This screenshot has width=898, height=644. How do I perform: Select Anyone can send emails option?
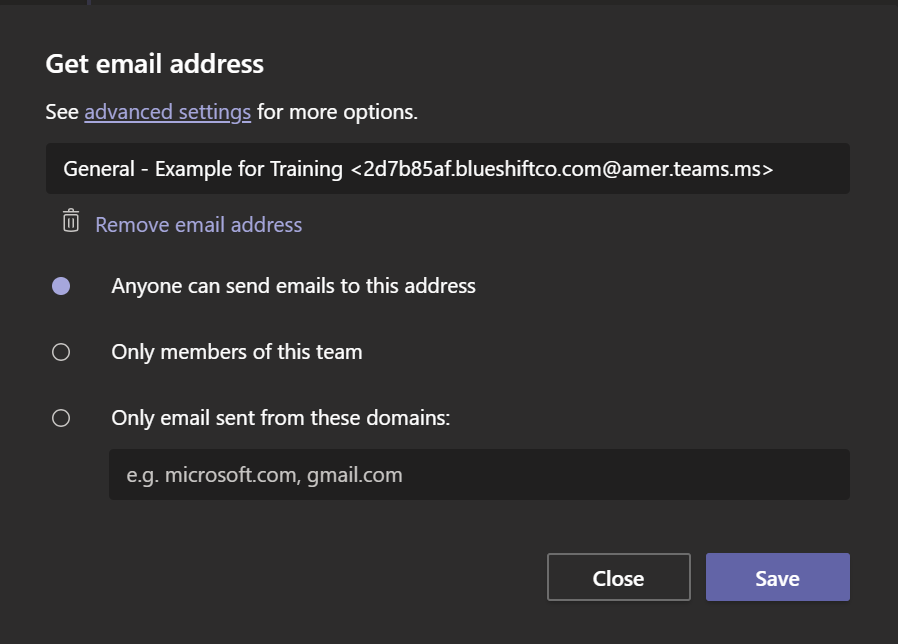pyautogui.click(x=61, y=286)
